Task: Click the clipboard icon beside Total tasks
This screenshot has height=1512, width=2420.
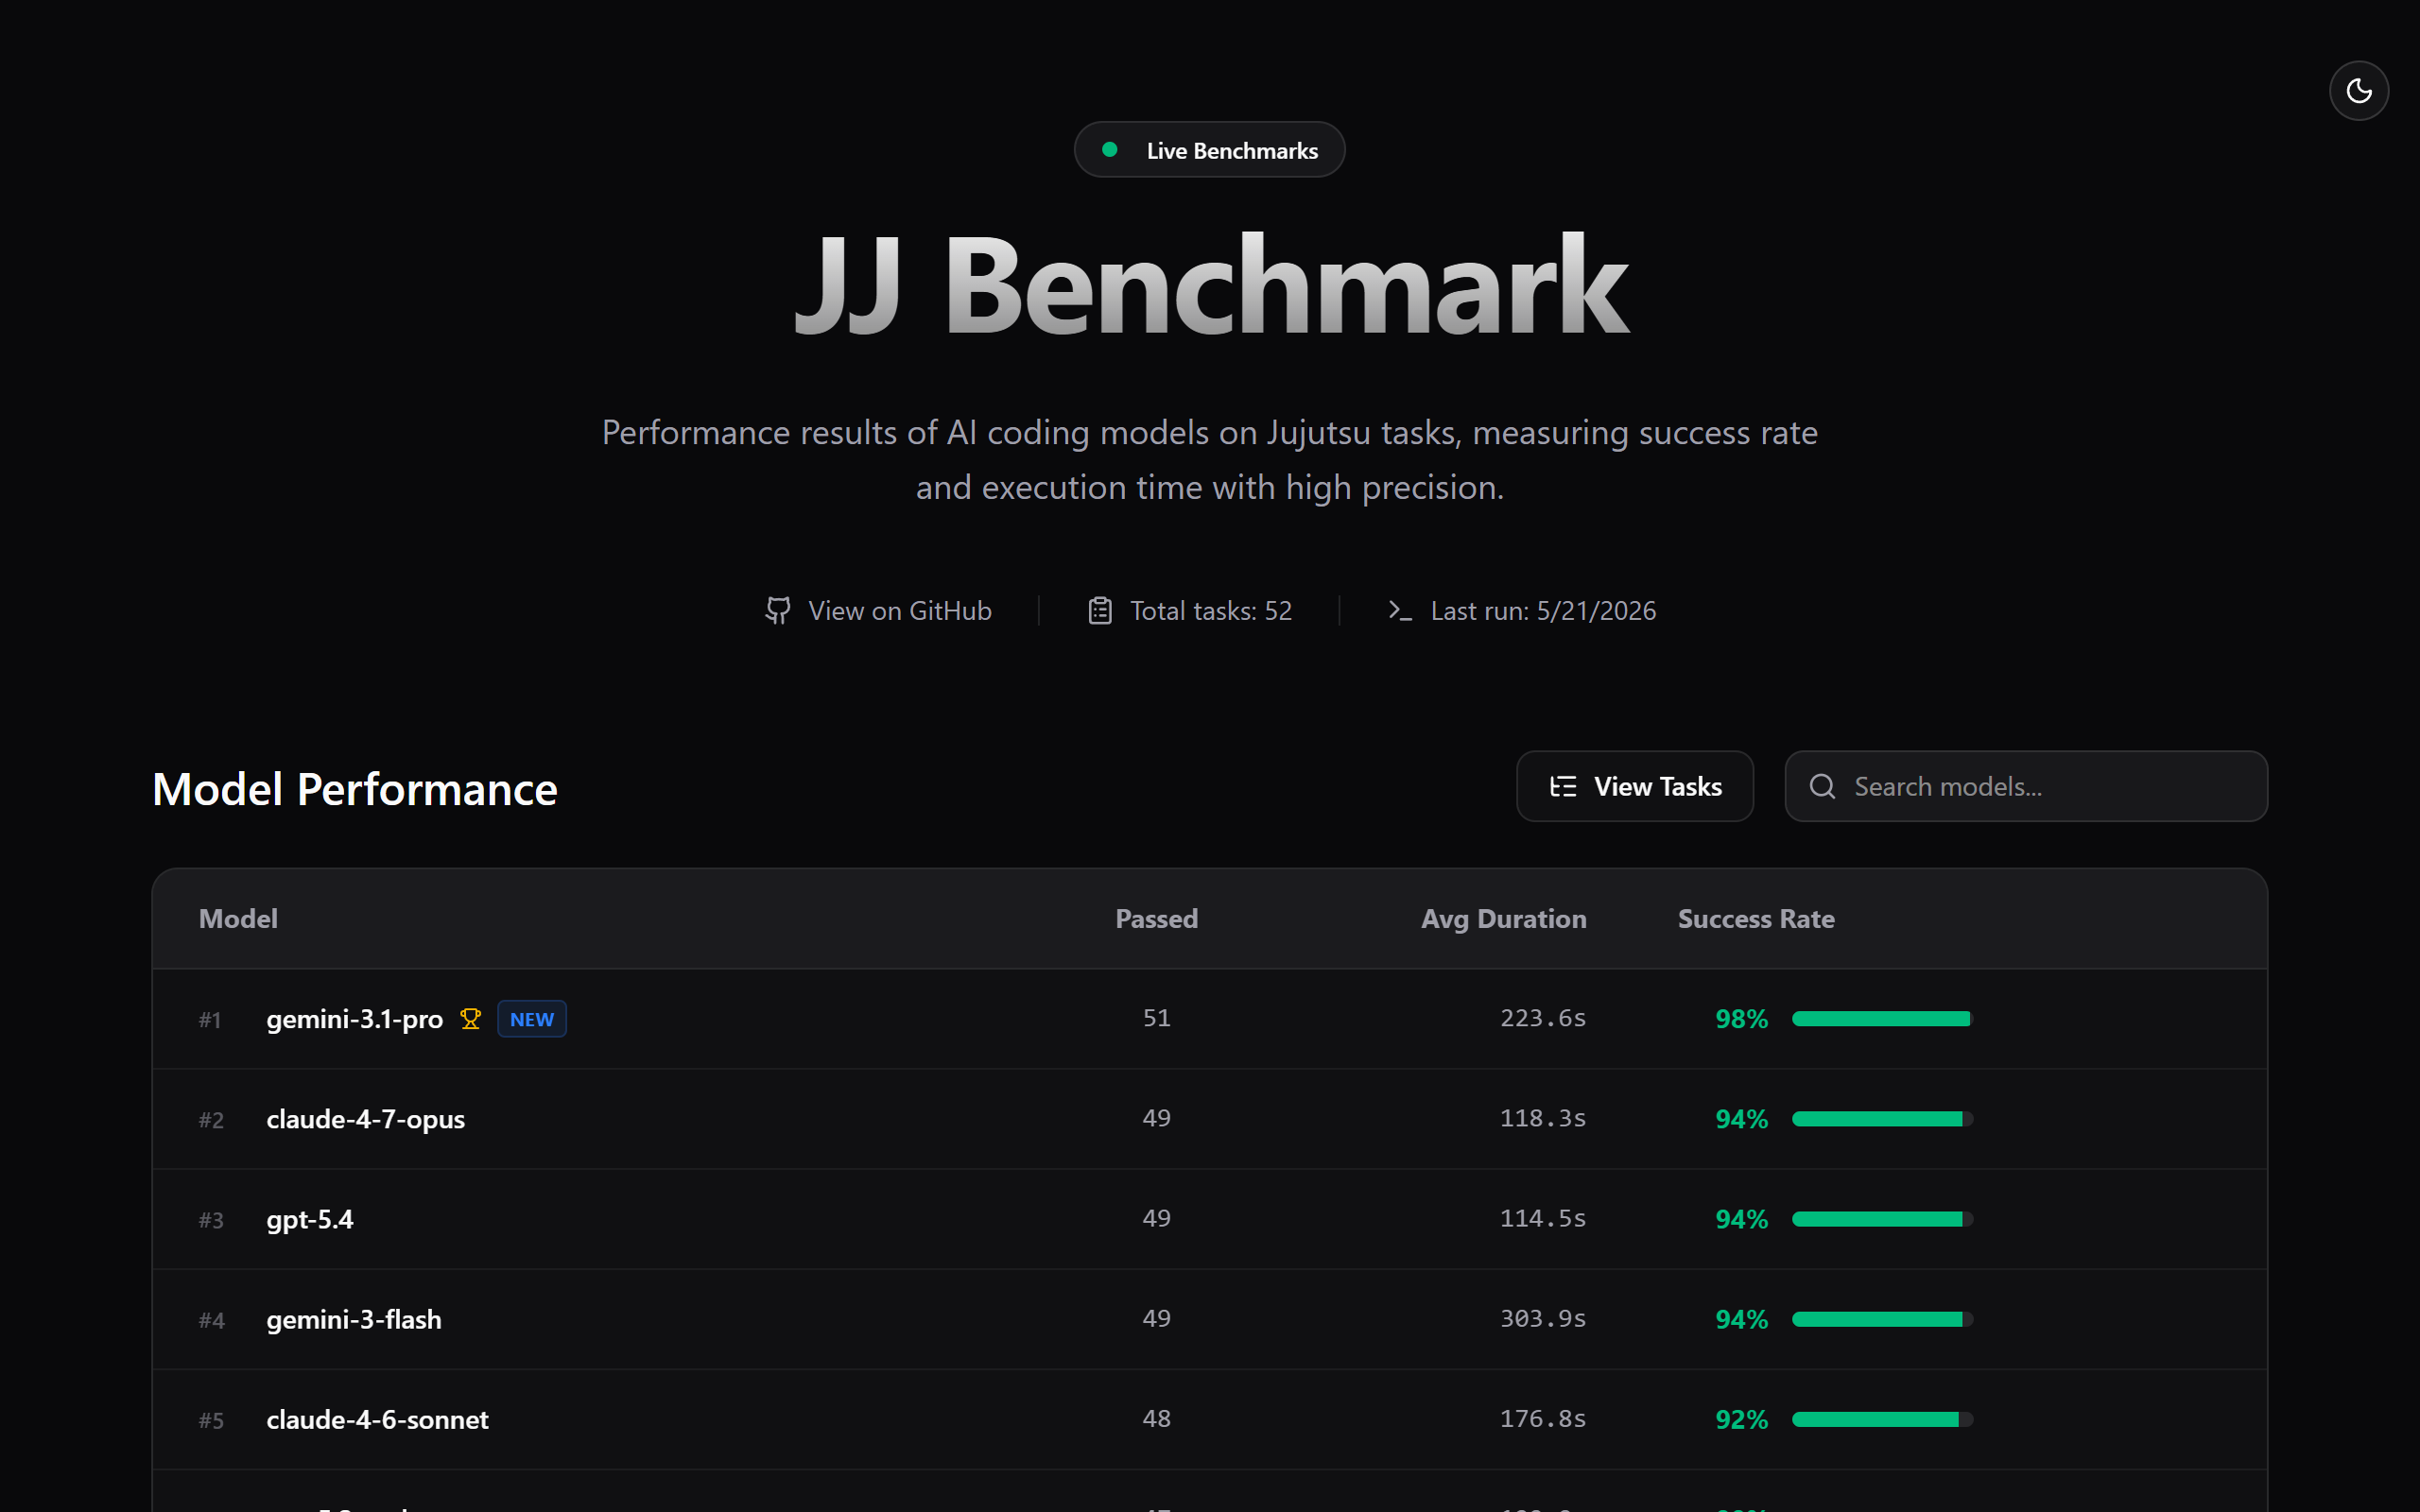Action: [1100, 610]
